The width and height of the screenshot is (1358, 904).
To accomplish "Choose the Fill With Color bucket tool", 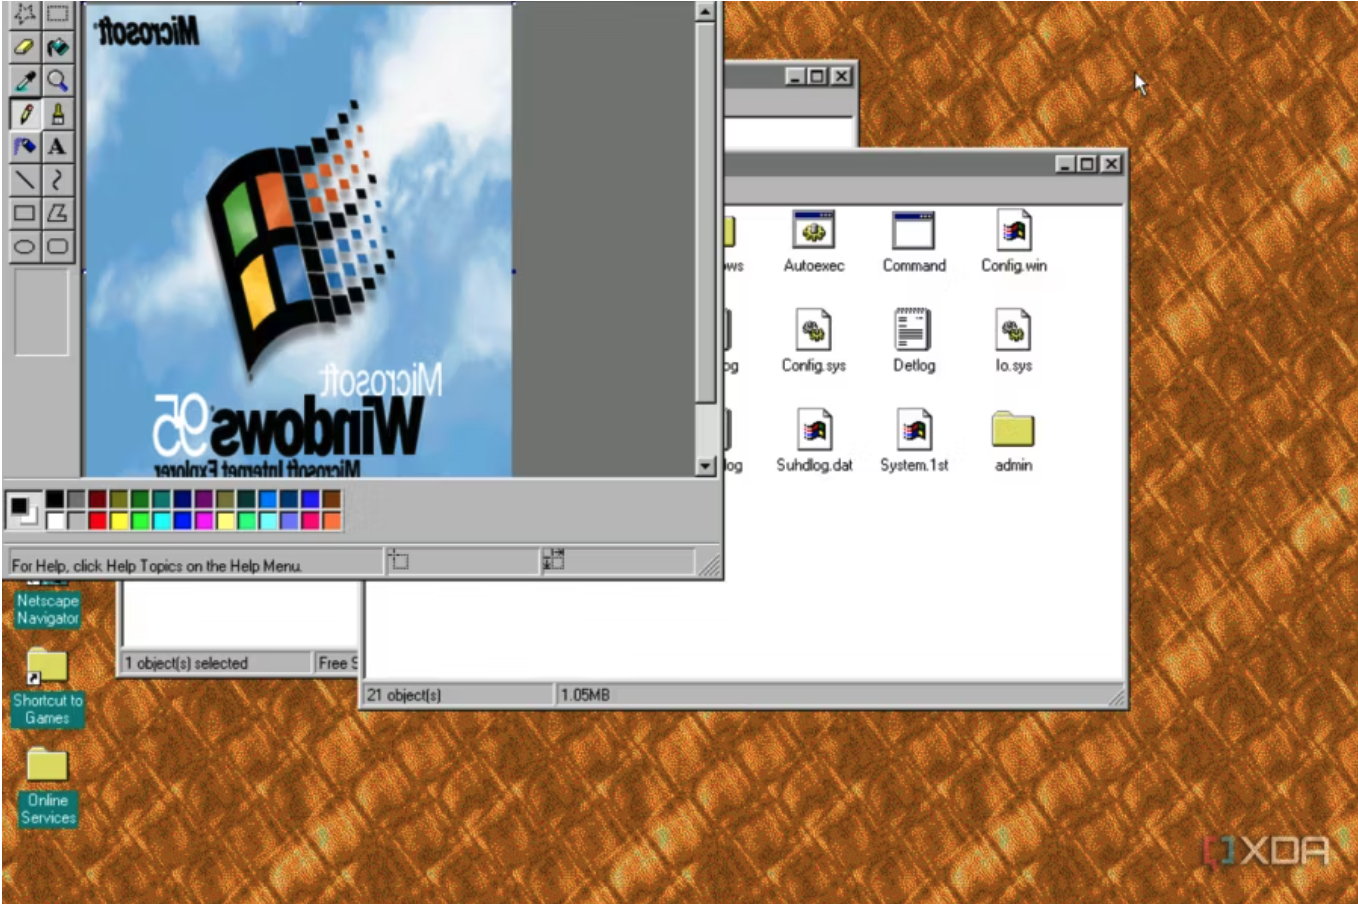I will pyautogui.click(x=58, y=47).
